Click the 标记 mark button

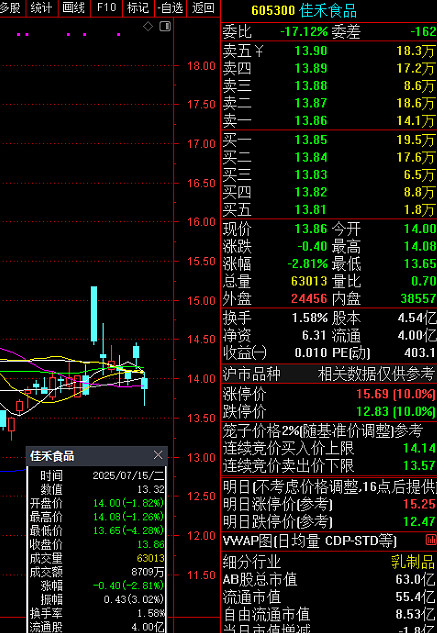coord(138,8)
